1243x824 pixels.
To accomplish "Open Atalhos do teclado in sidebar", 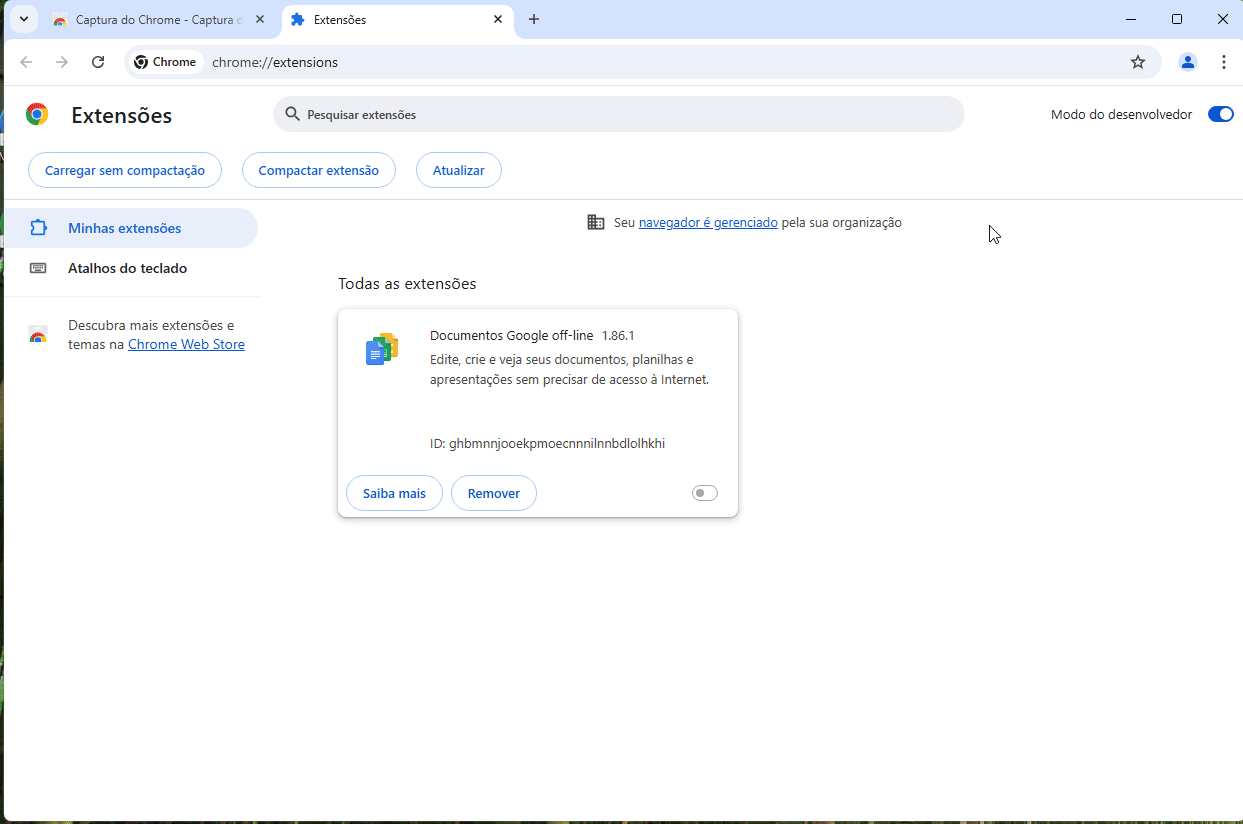I will pyautogui.click(x=130, y=268).
